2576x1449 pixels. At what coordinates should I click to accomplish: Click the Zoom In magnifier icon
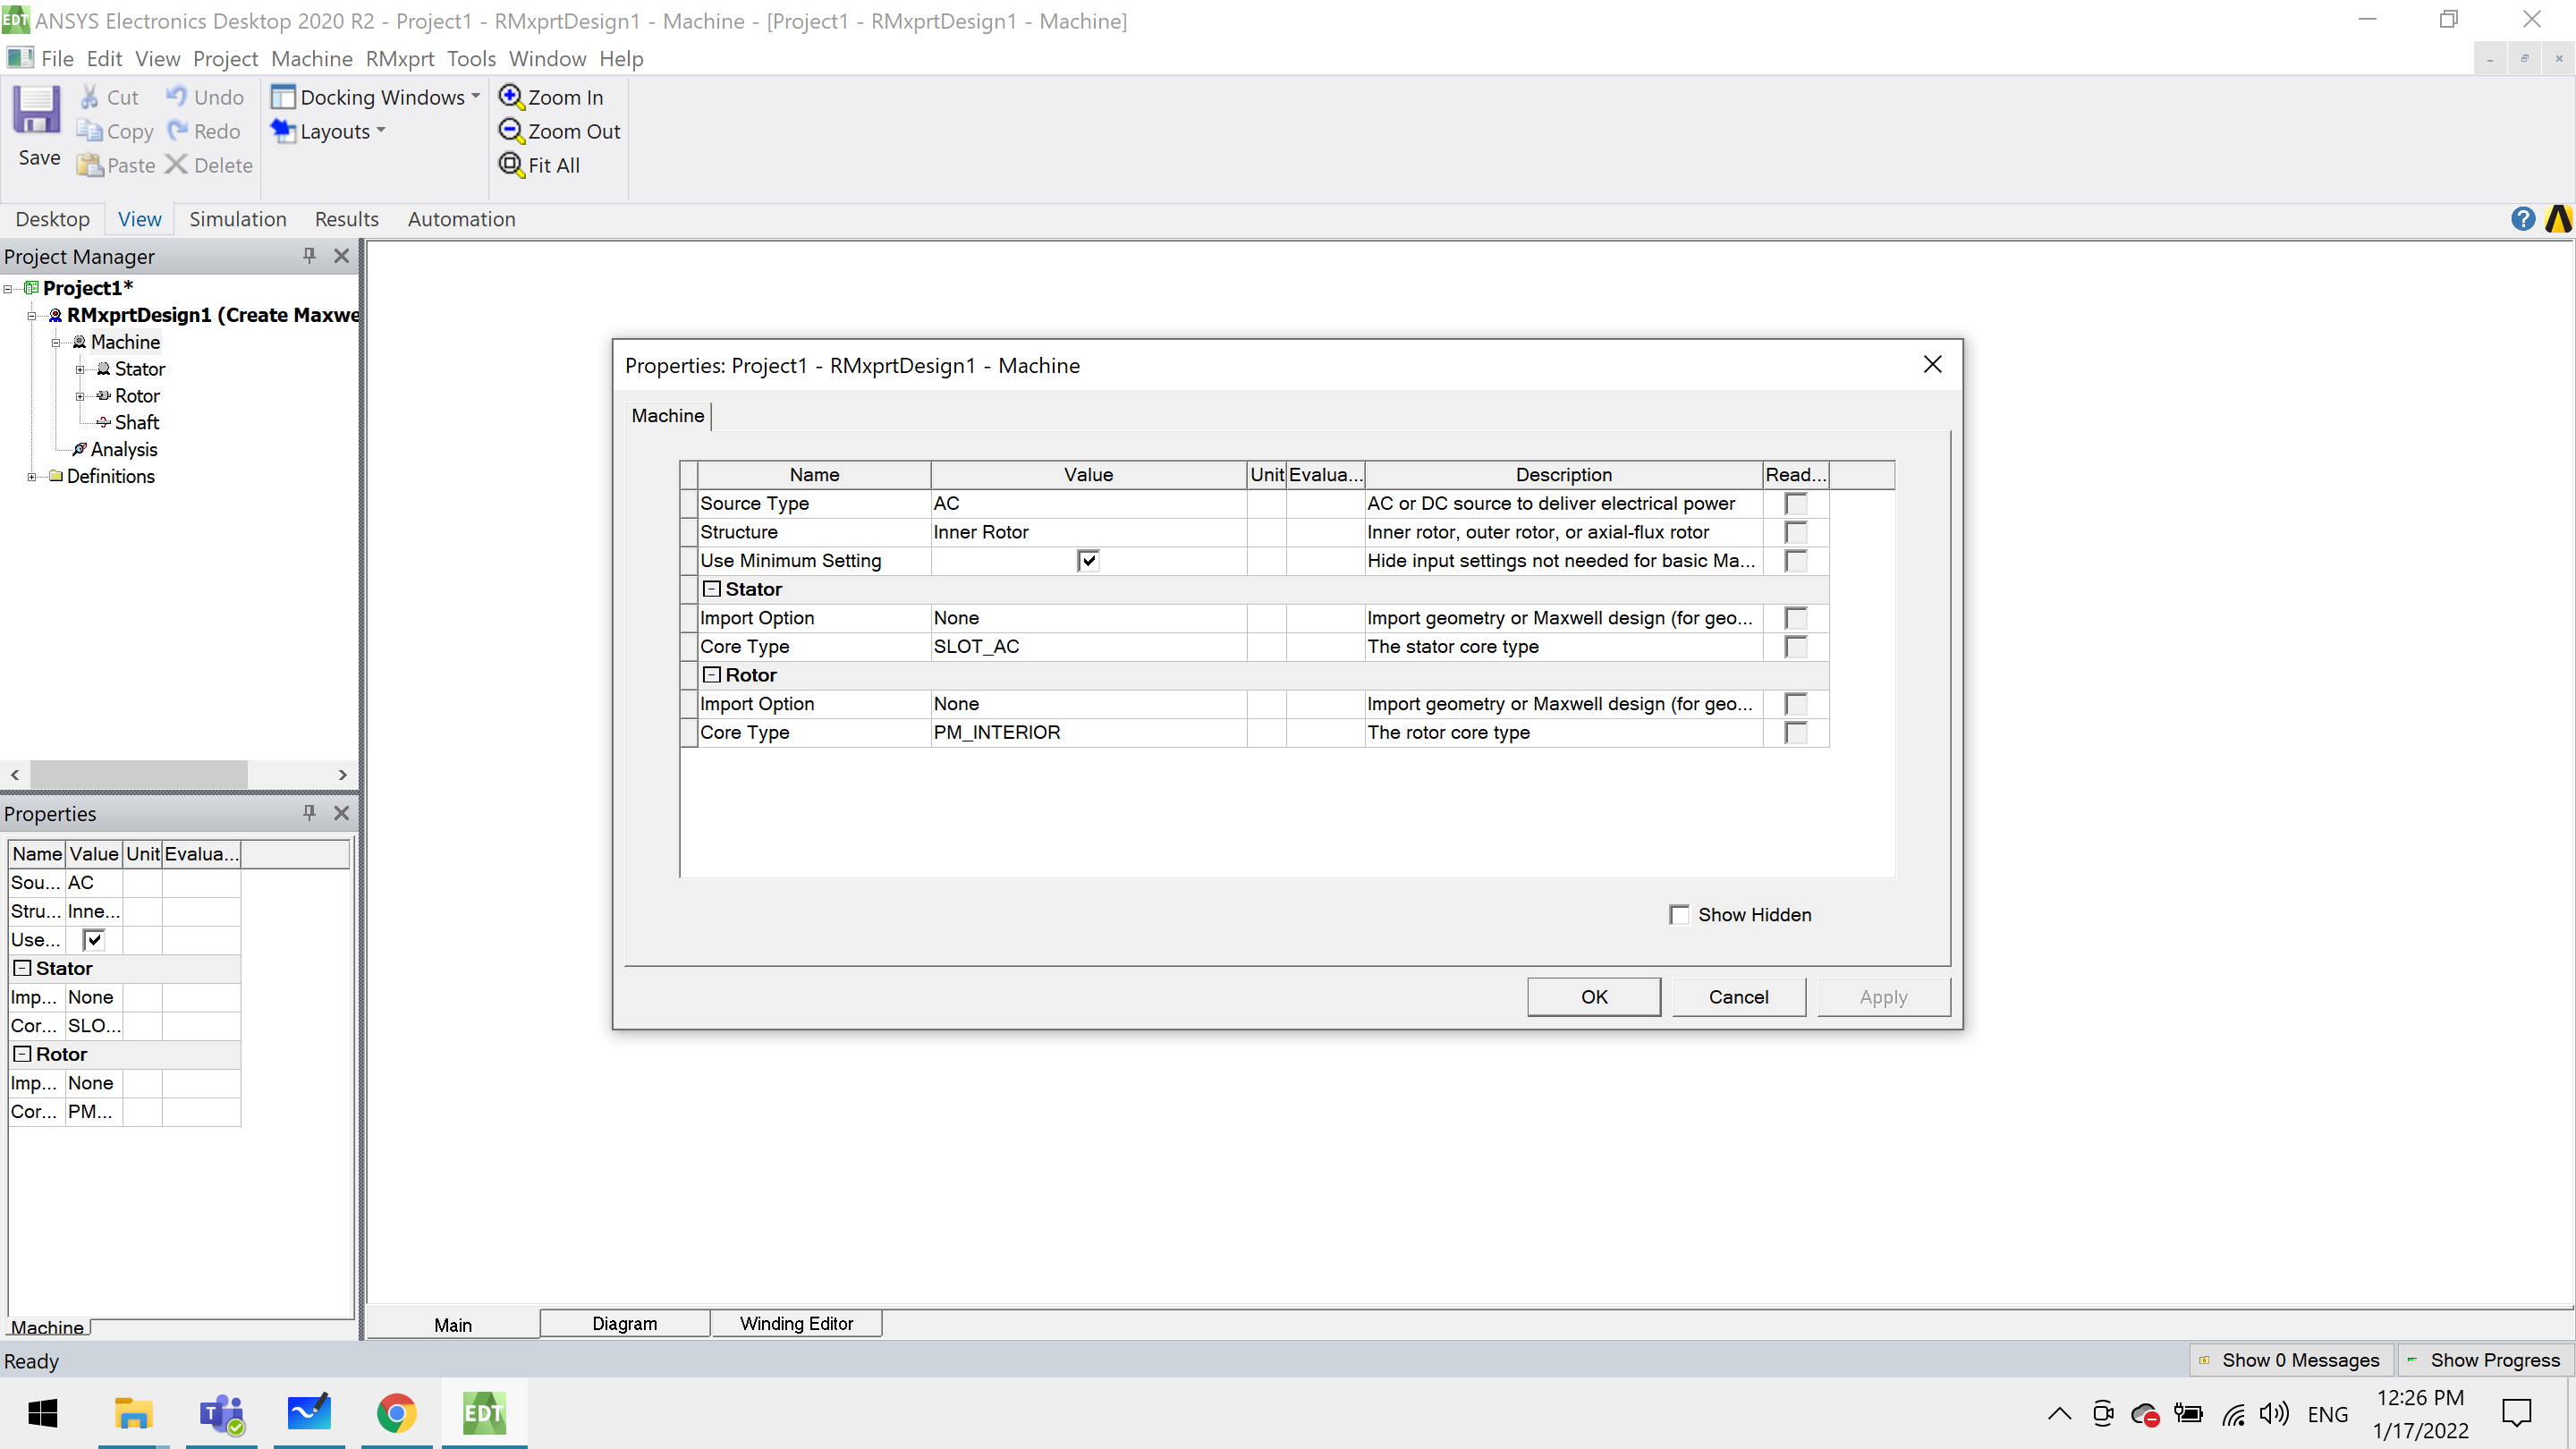click(510, 97)
